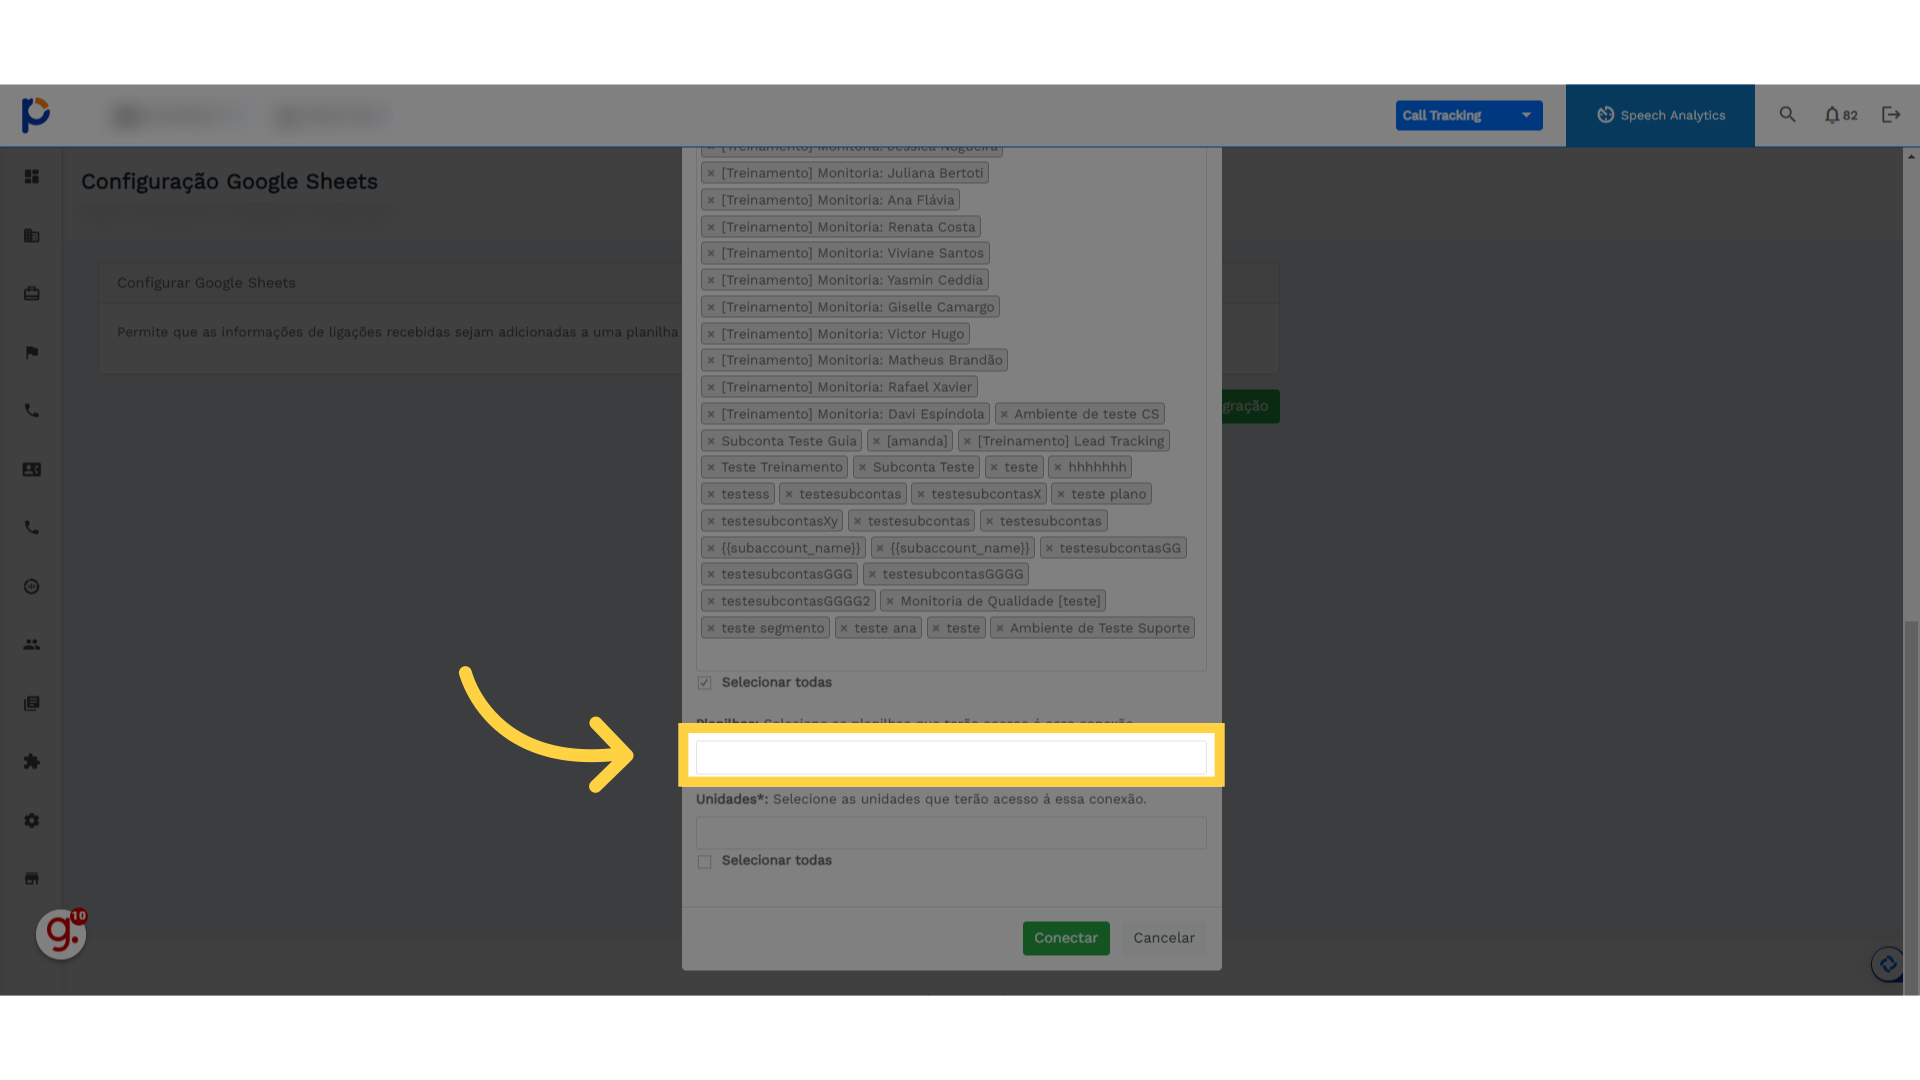Click the green Conectar button
1920x1080 pixels.
(1066, 938)
